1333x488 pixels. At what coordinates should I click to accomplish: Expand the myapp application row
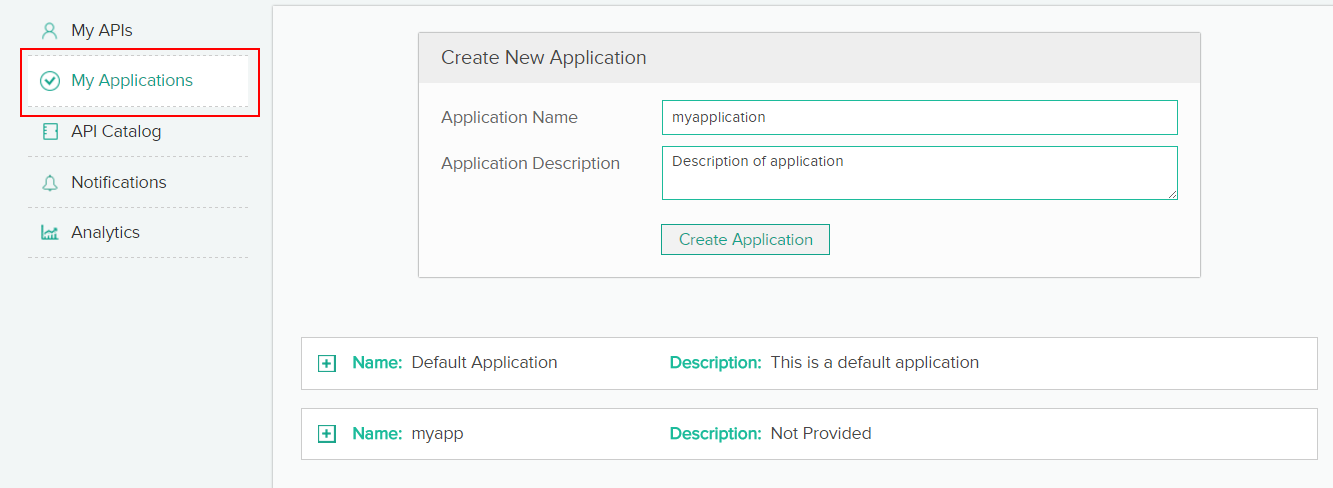tap(326, 434)
